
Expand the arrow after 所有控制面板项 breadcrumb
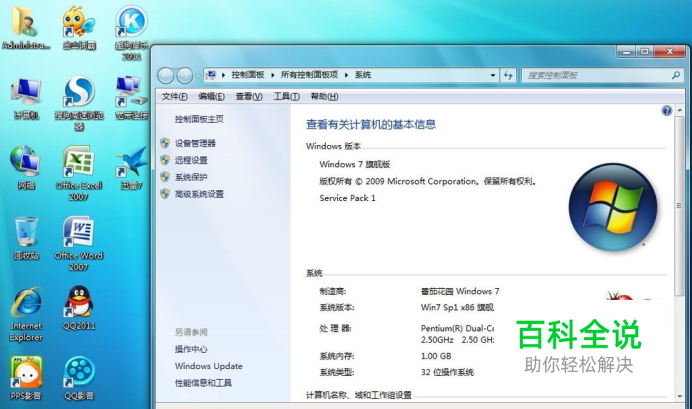tap(346, 75)
